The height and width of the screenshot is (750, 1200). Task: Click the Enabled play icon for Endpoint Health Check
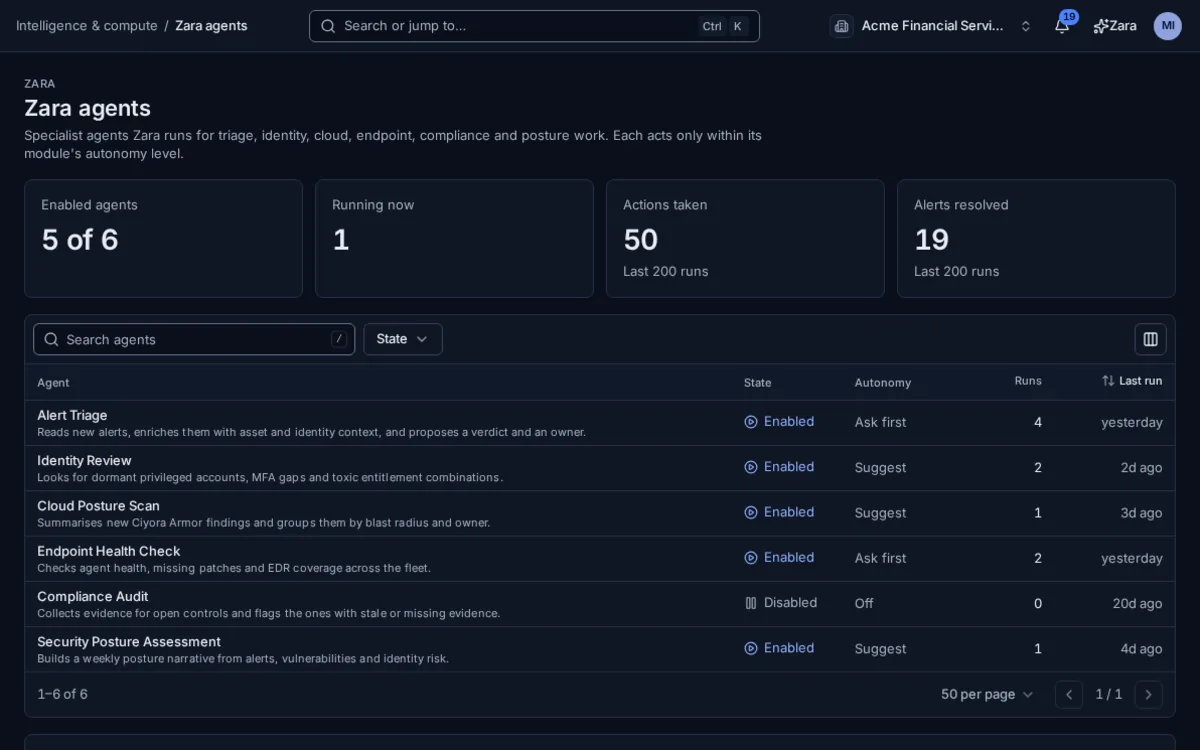[x=751, y=558]
